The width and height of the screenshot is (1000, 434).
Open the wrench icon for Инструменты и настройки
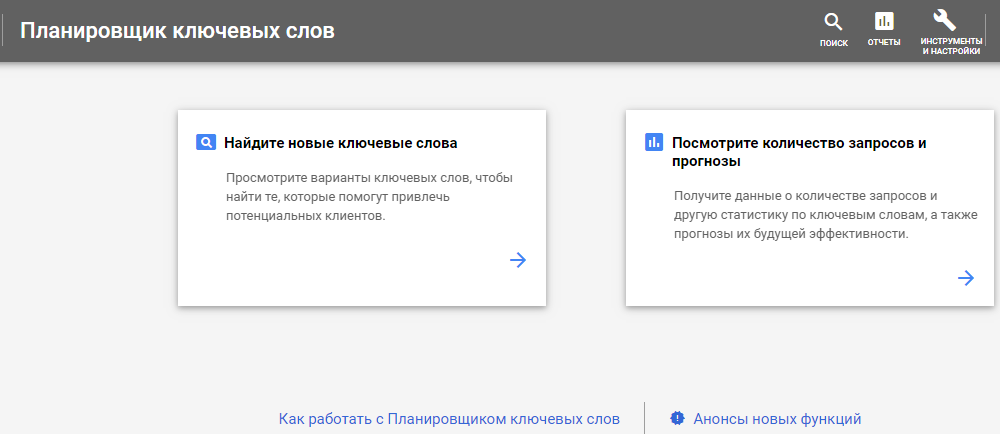[944, 20]
